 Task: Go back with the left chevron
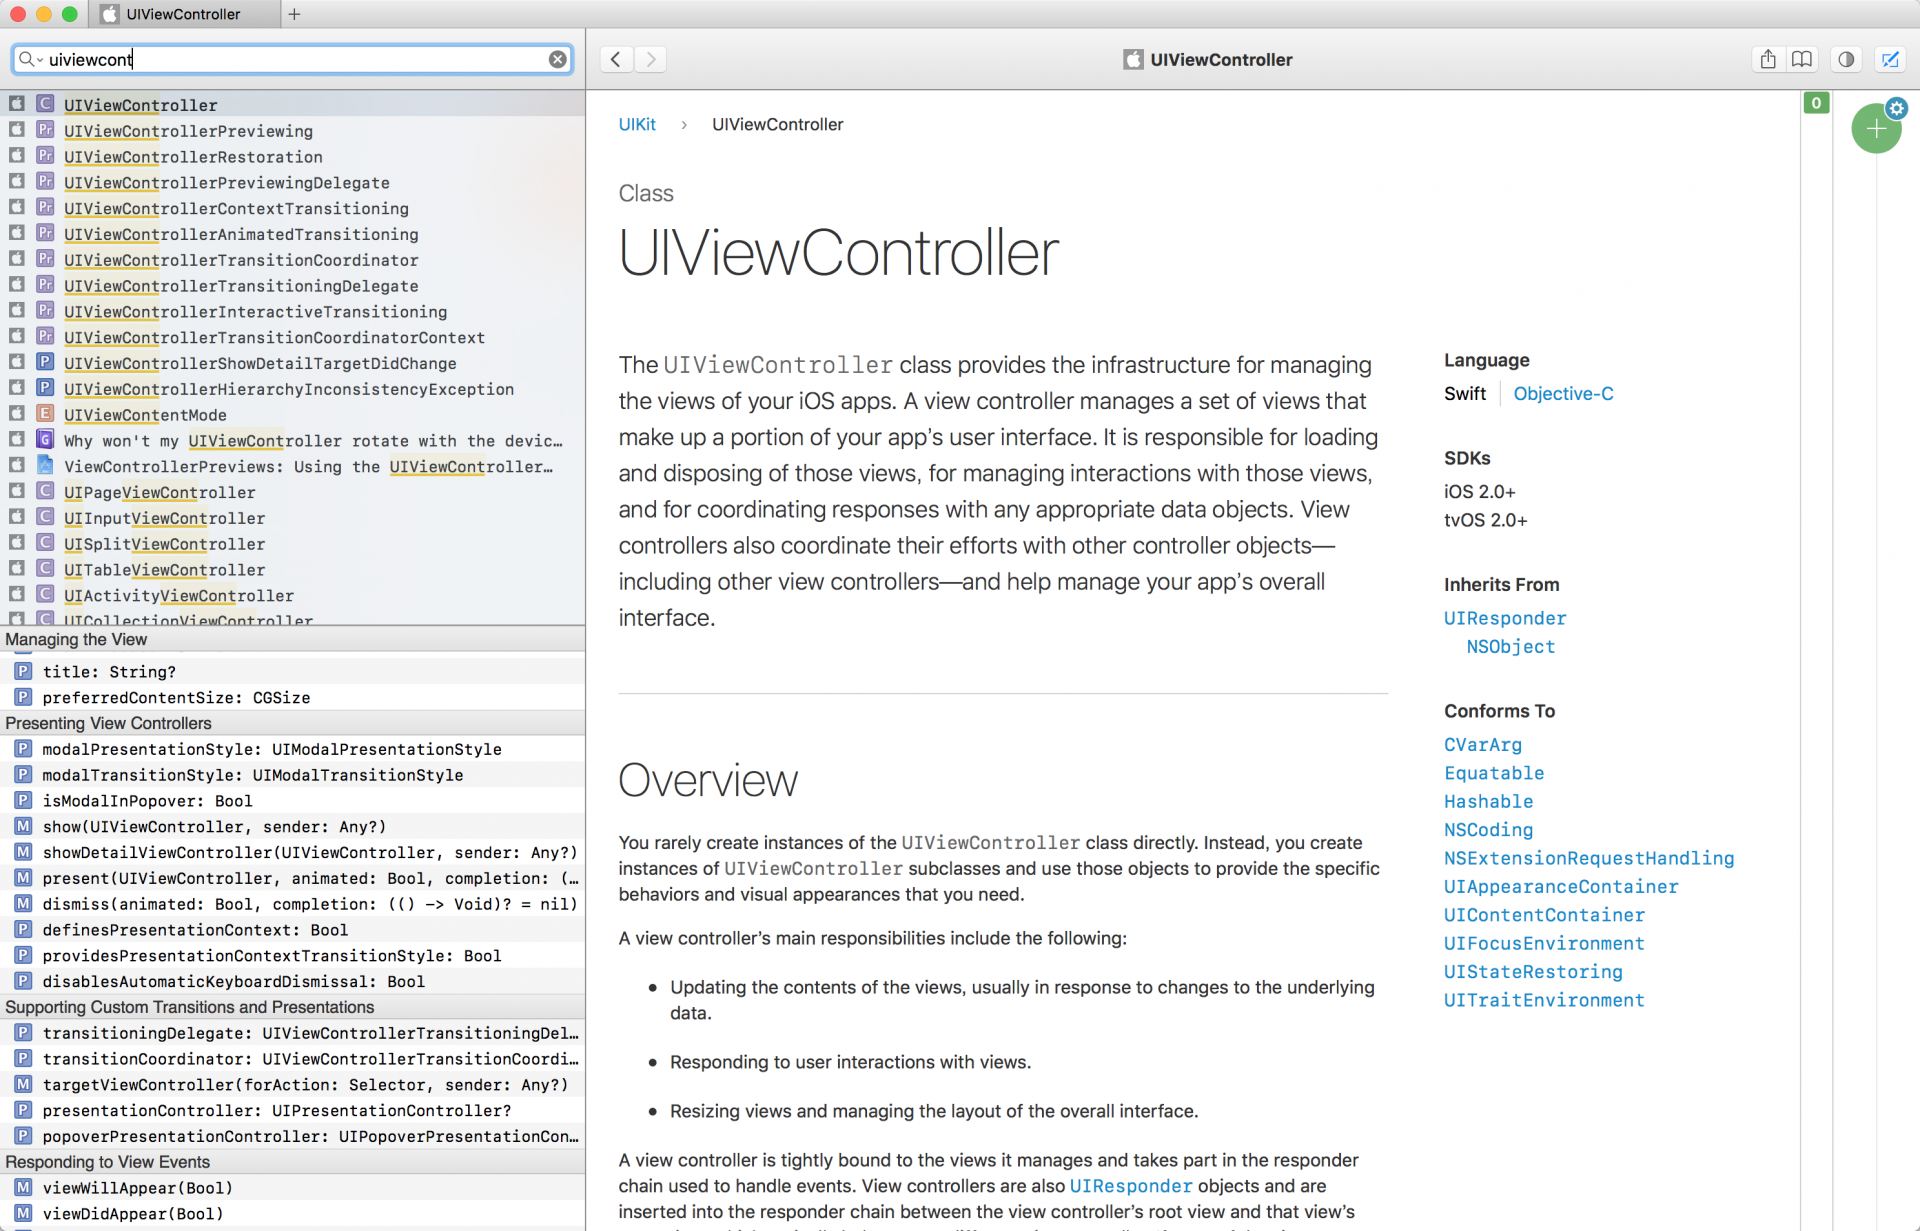(616, 59)
